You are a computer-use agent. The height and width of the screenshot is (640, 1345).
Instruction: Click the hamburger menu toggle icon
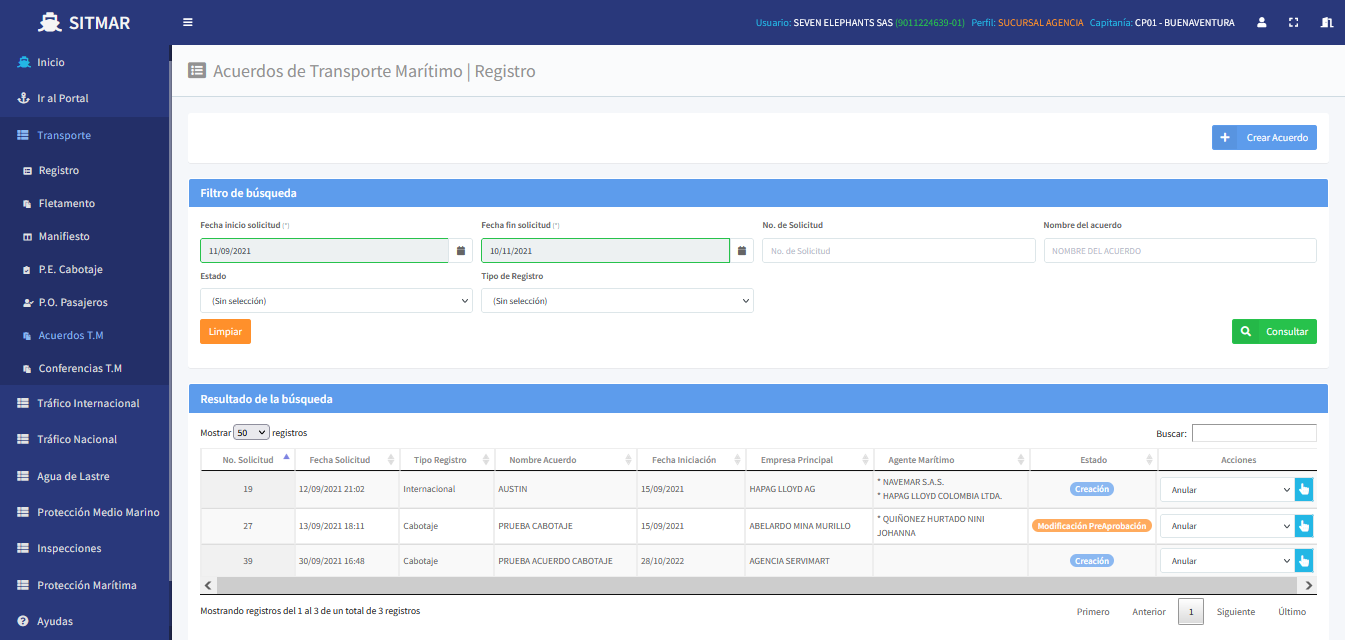[x=188, y=22]
